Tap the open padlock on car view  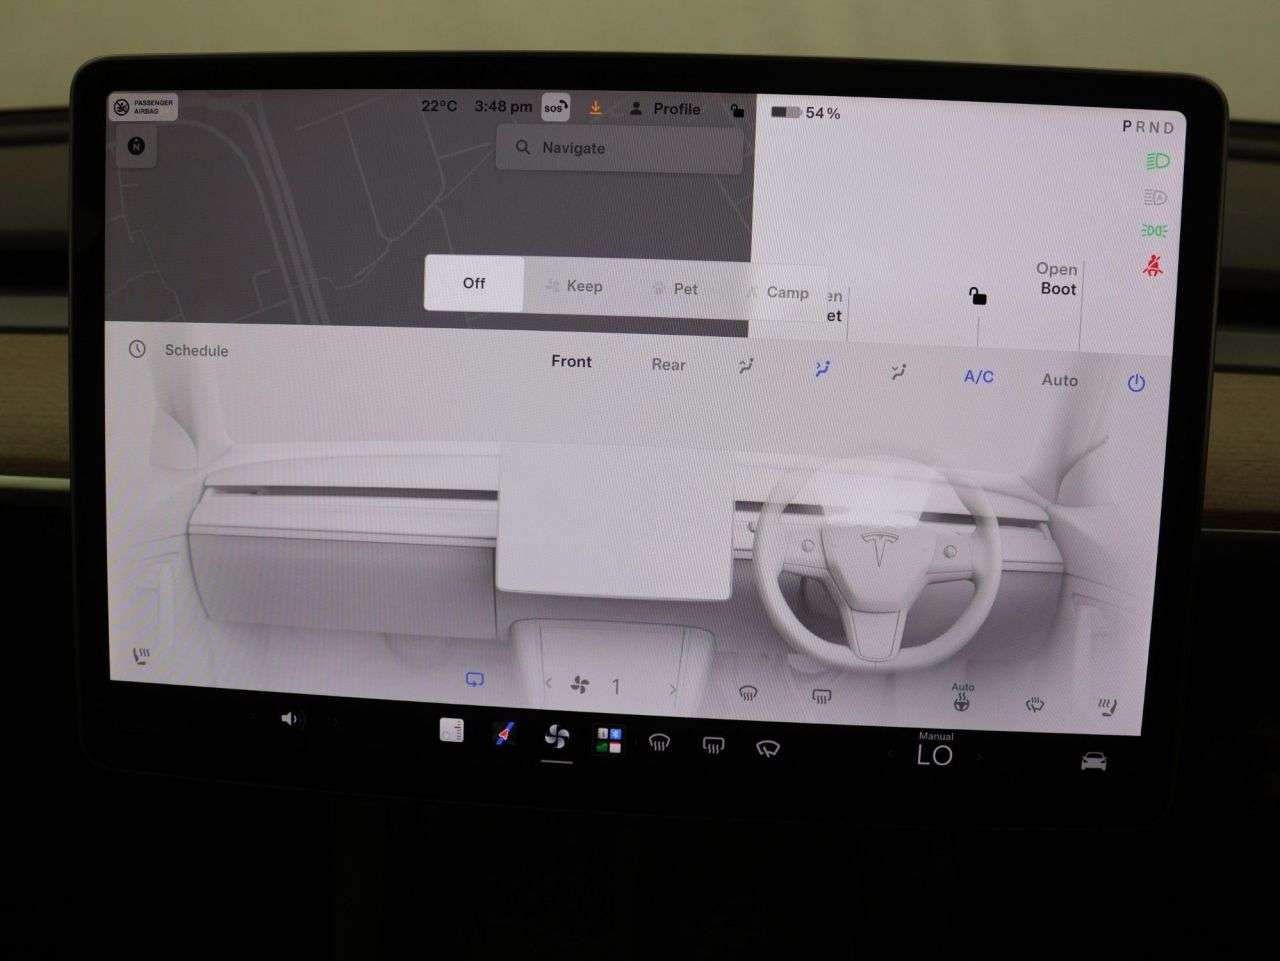click(x=977, y=295)
